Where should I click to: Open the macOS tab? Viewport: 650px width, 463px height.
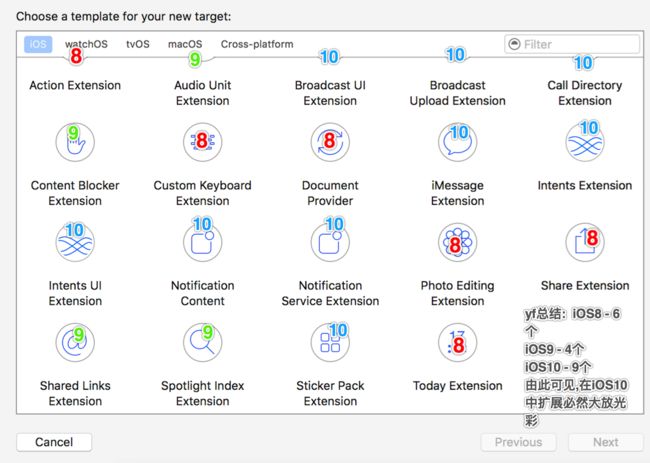pos(185,44)
